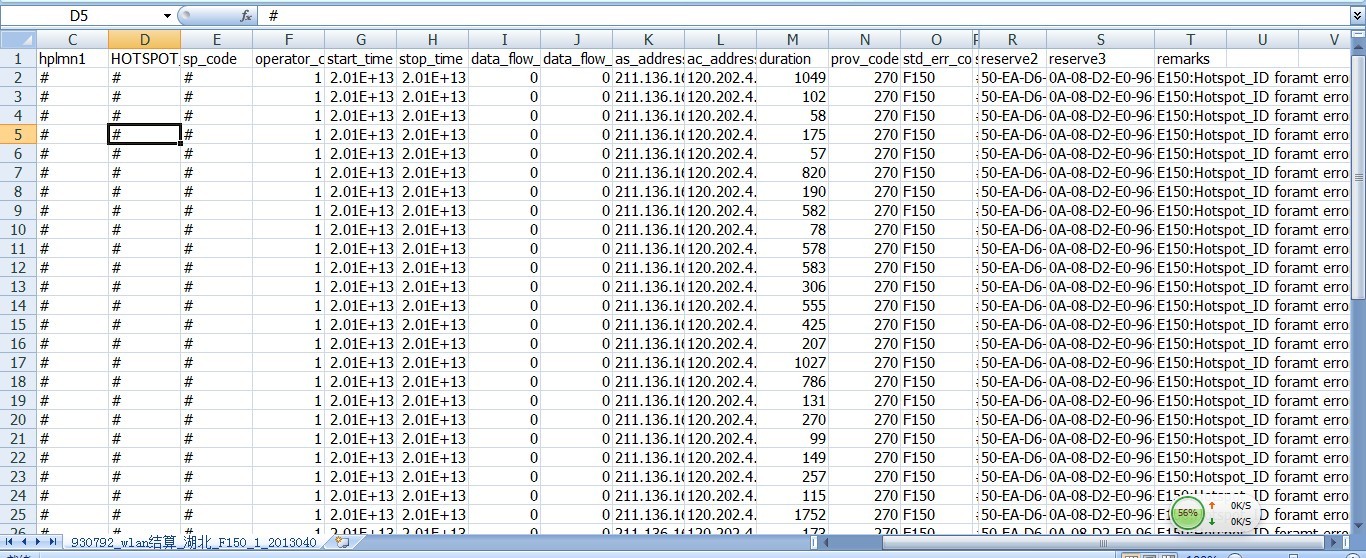
Task: Select the as_address header cell
Action: tap(648, 59)
